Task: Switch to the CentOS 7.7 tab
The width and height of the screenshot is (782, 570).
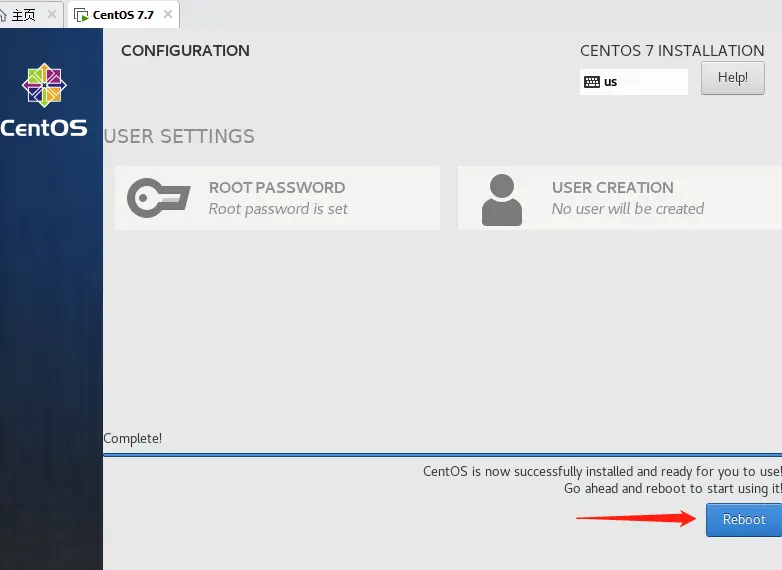Action: pyautogui.click(x=123, y=15)
